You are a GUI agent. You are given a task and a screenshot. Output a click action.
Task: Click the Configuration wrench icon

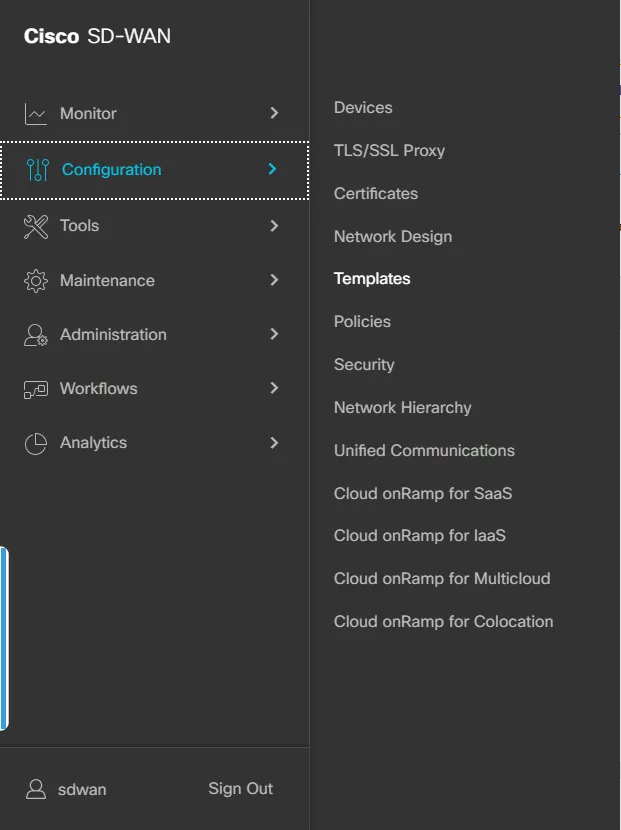(38, 169)
